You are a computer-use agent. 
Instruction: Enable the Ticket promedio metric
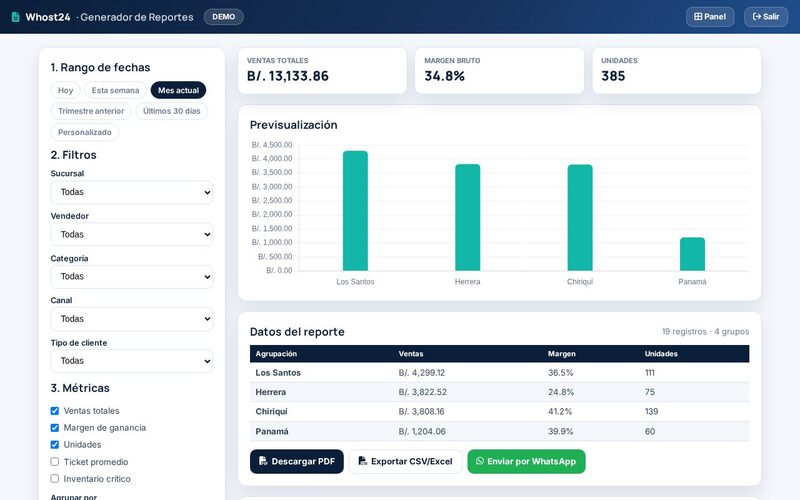point(55,462)
